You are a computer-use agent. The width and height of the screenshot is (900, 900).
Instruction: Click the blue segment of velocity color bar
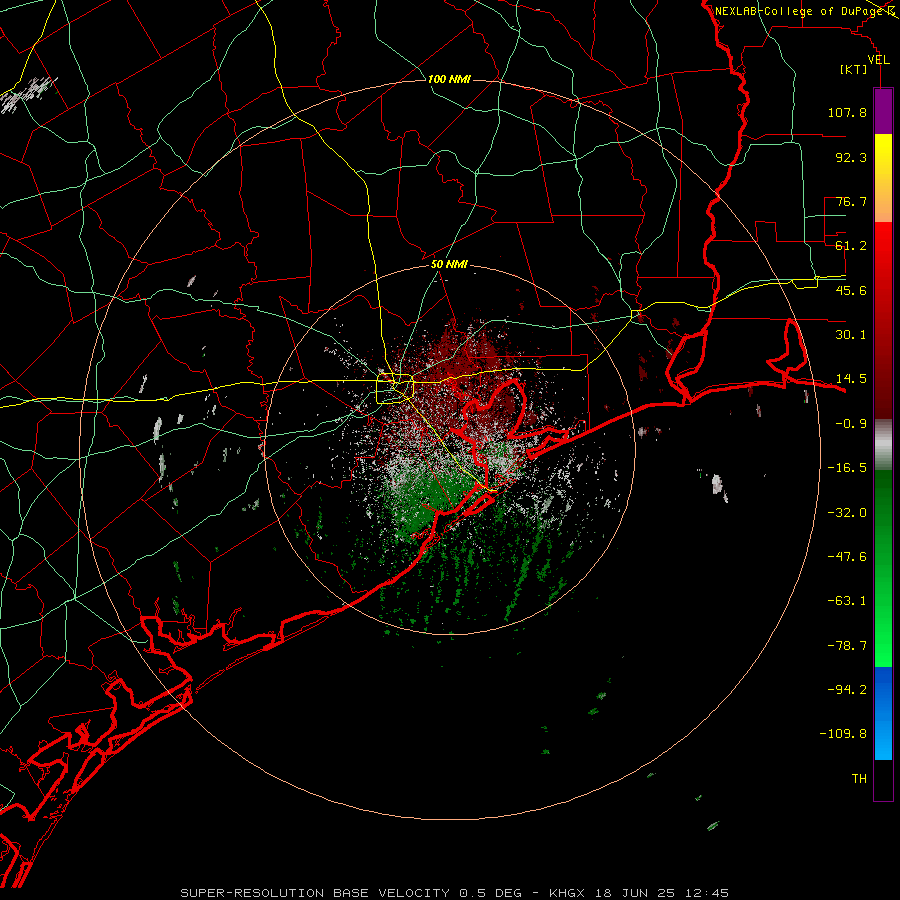coord(883,713)
